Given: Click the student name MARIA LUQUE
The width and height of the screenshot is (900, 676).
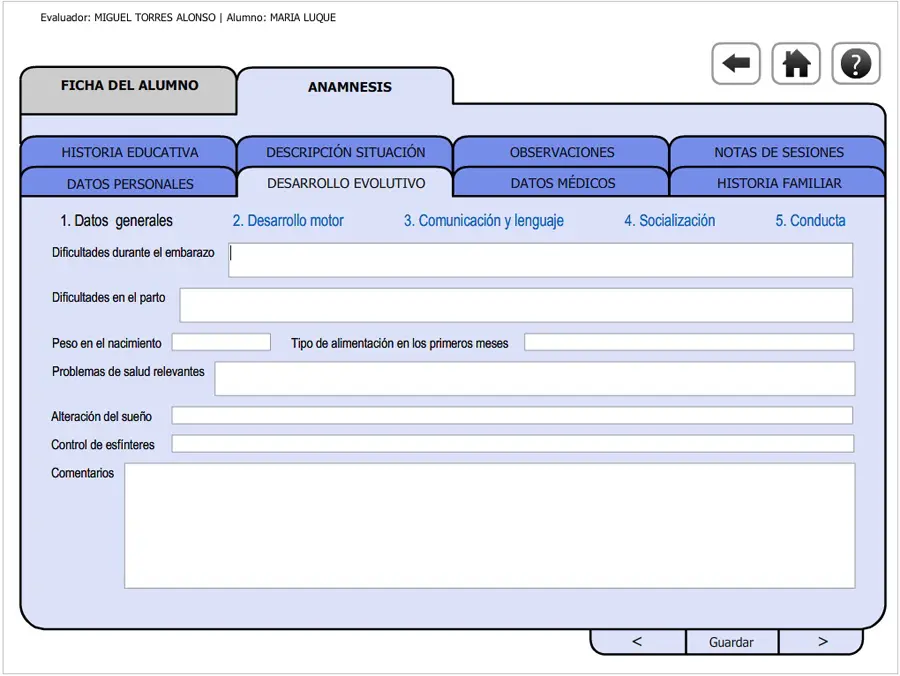Looking at the screenshot, I should tap(303, 17).
